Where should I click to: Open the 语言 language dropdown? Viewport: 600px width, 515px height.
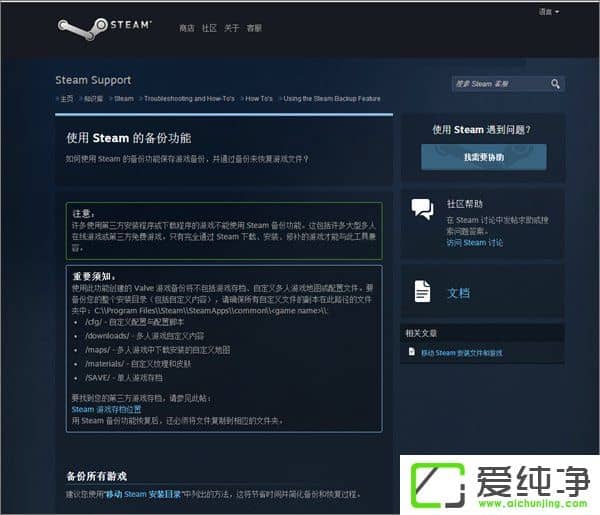(549, 12)
